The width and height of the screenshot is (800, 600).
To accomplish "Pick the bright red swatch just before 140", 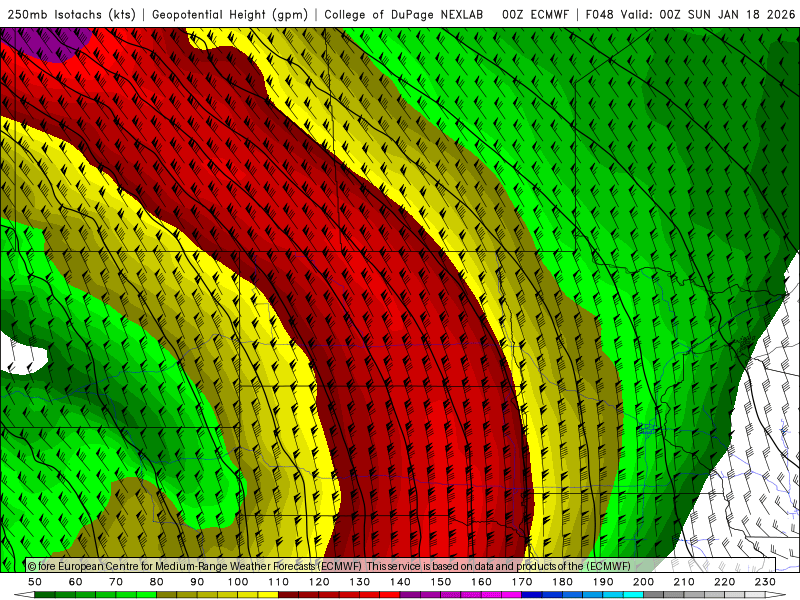I will click(x=390, y=595).
